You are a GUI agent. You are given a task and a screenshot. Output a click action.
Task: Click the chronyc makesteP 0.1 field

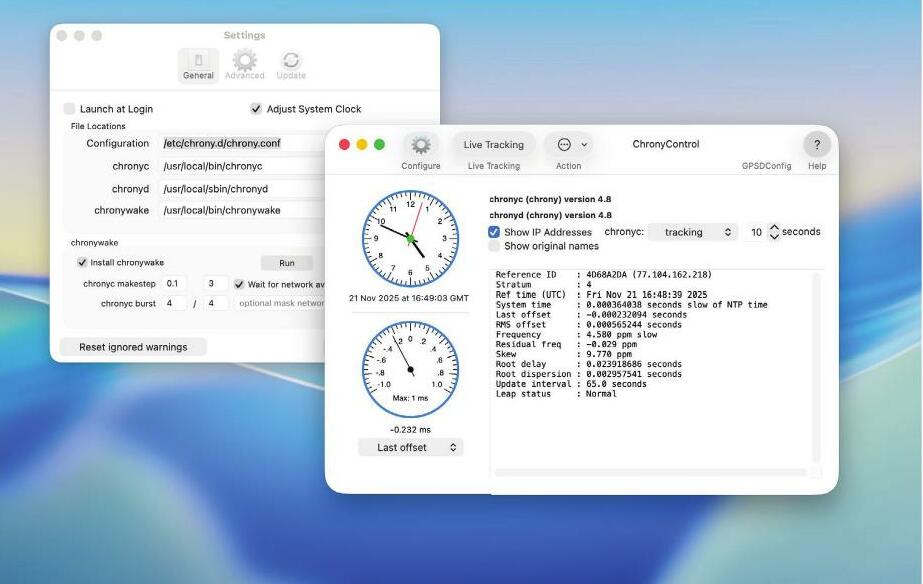pyautogui.click(x=174, y=283)
